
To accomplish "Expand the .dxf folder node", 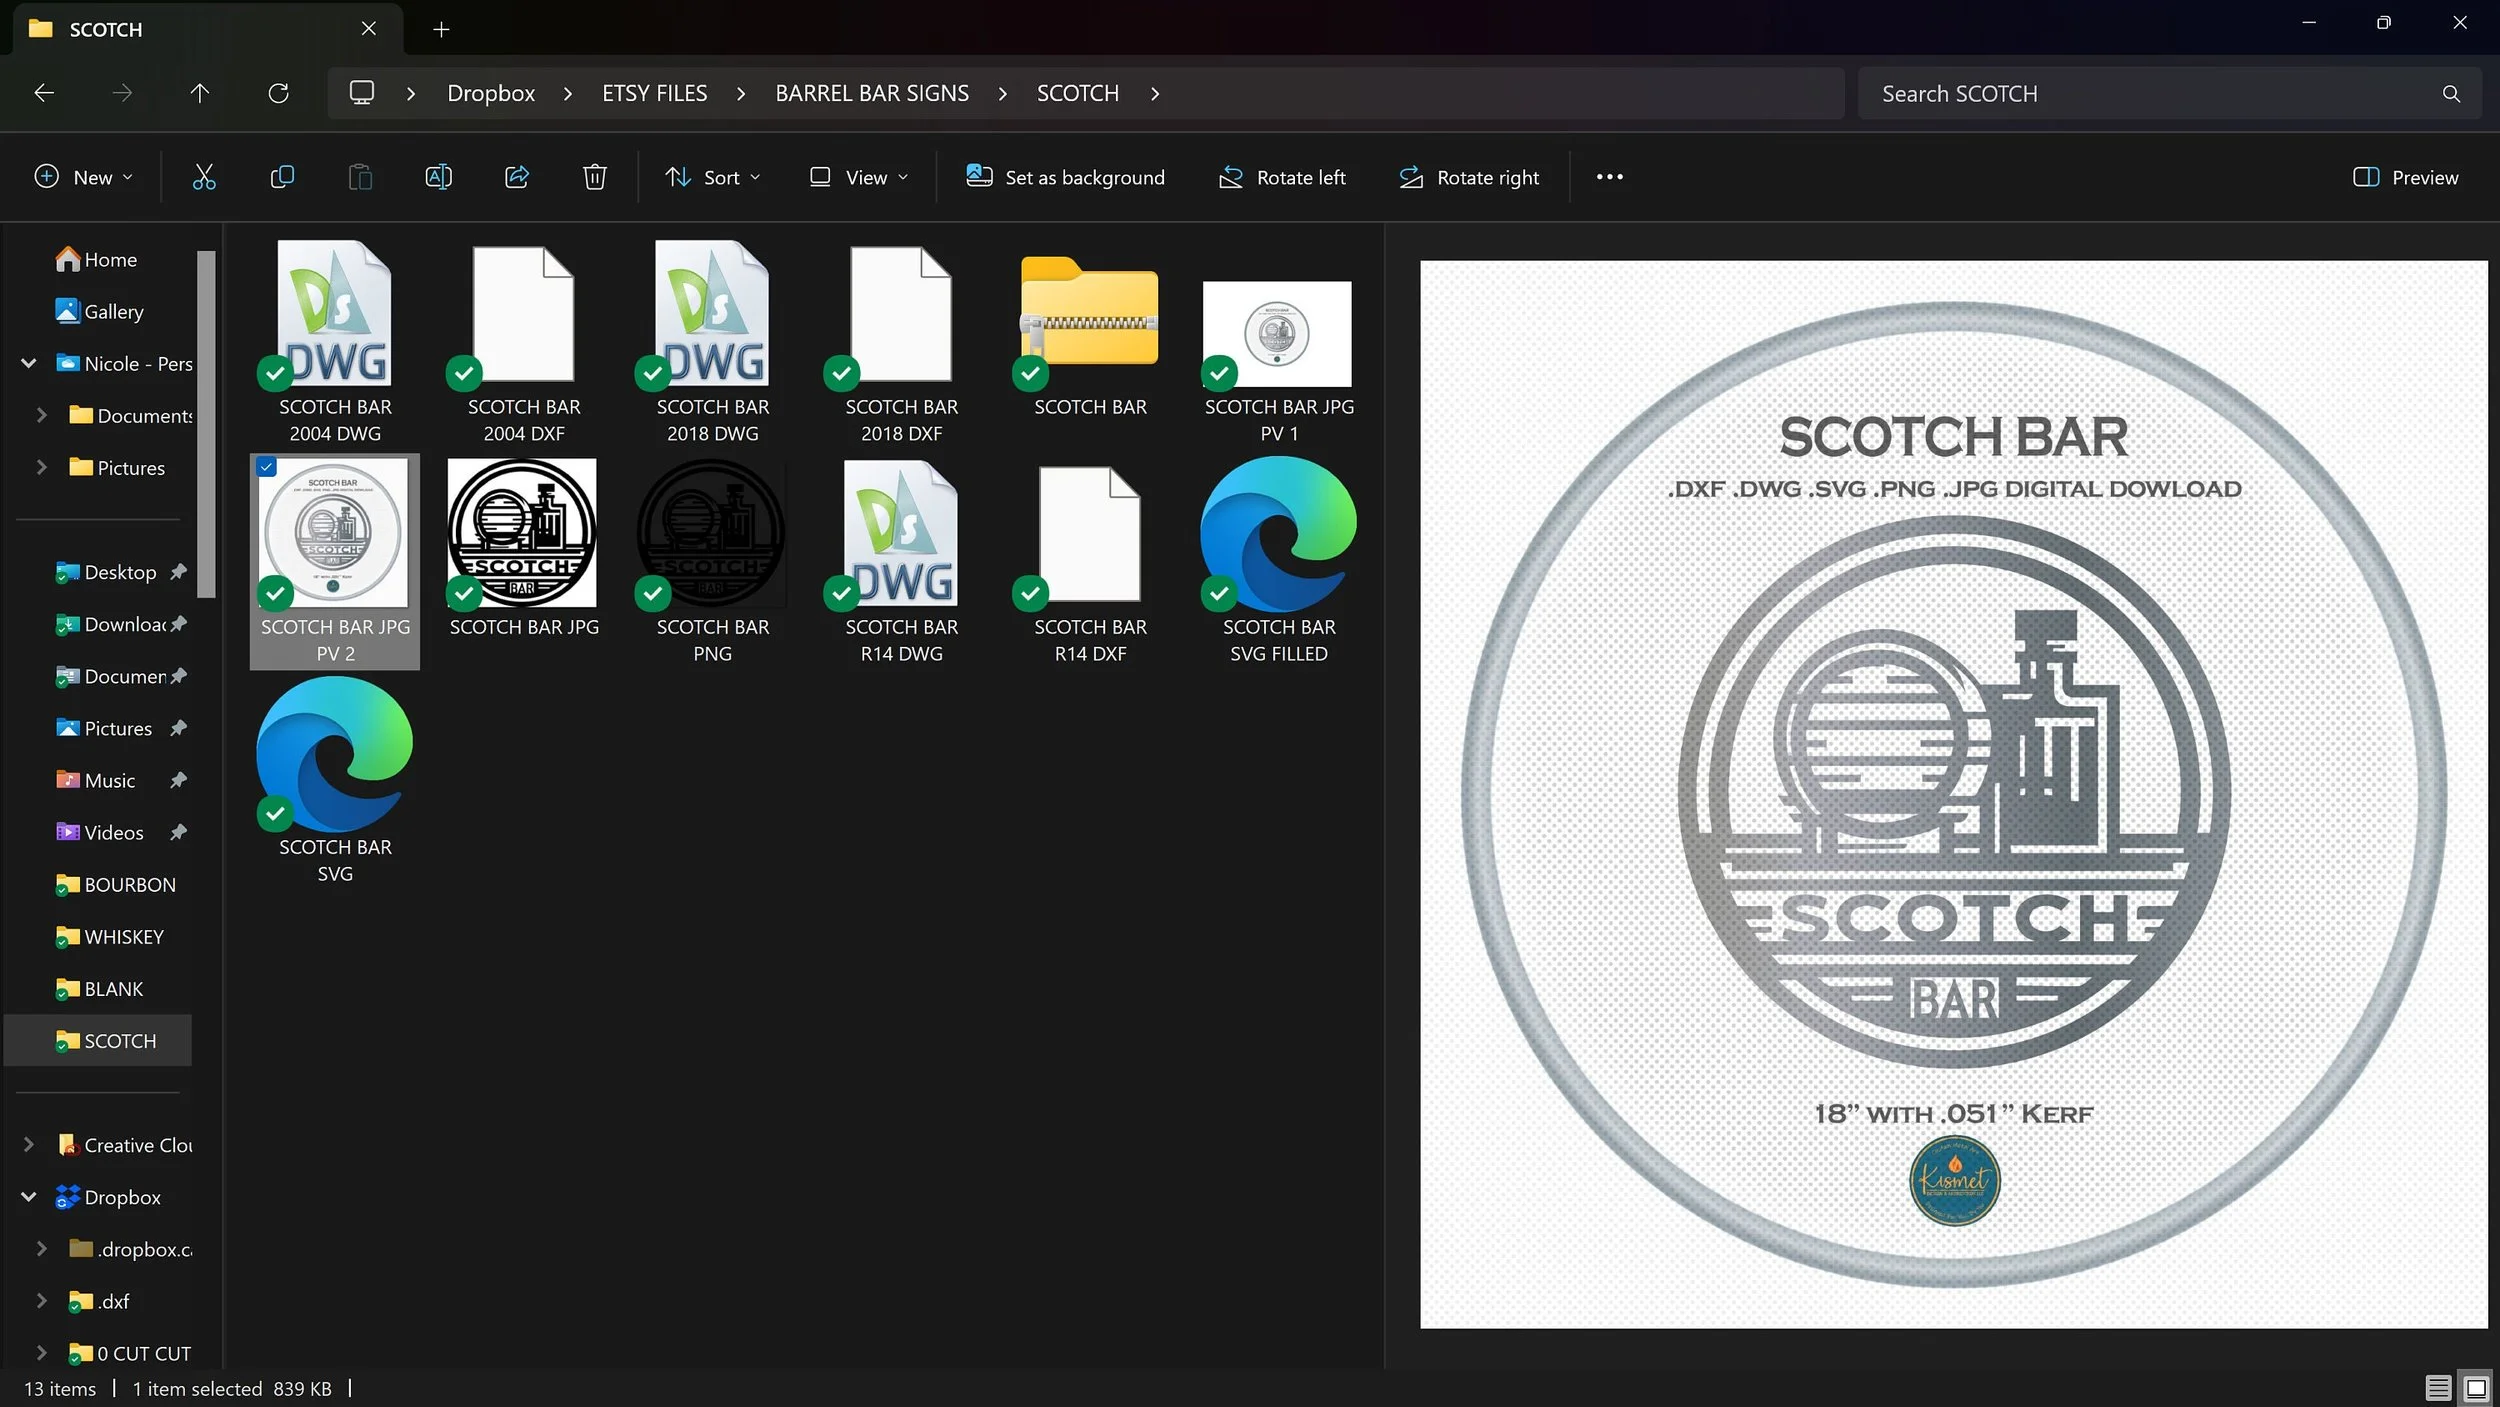I will 41,1301.
